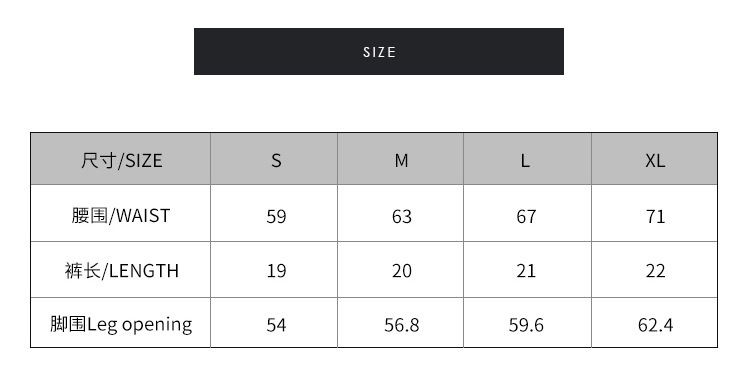Click the S size column header
The image size is (750, 388).
(x=276, y=161)
